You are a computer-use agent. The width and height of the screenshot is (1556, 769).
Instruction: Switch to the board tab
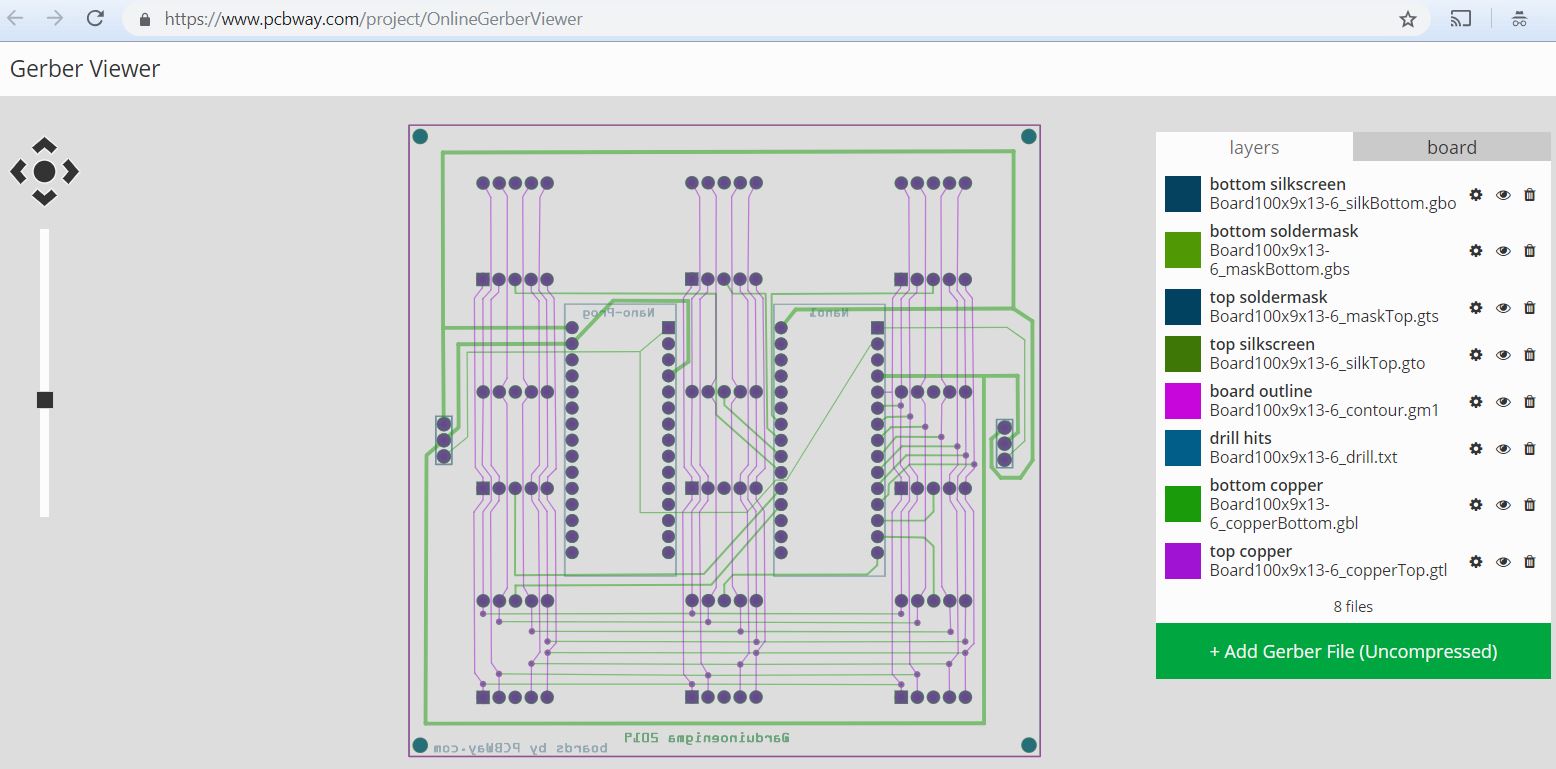coord(1451,147)
